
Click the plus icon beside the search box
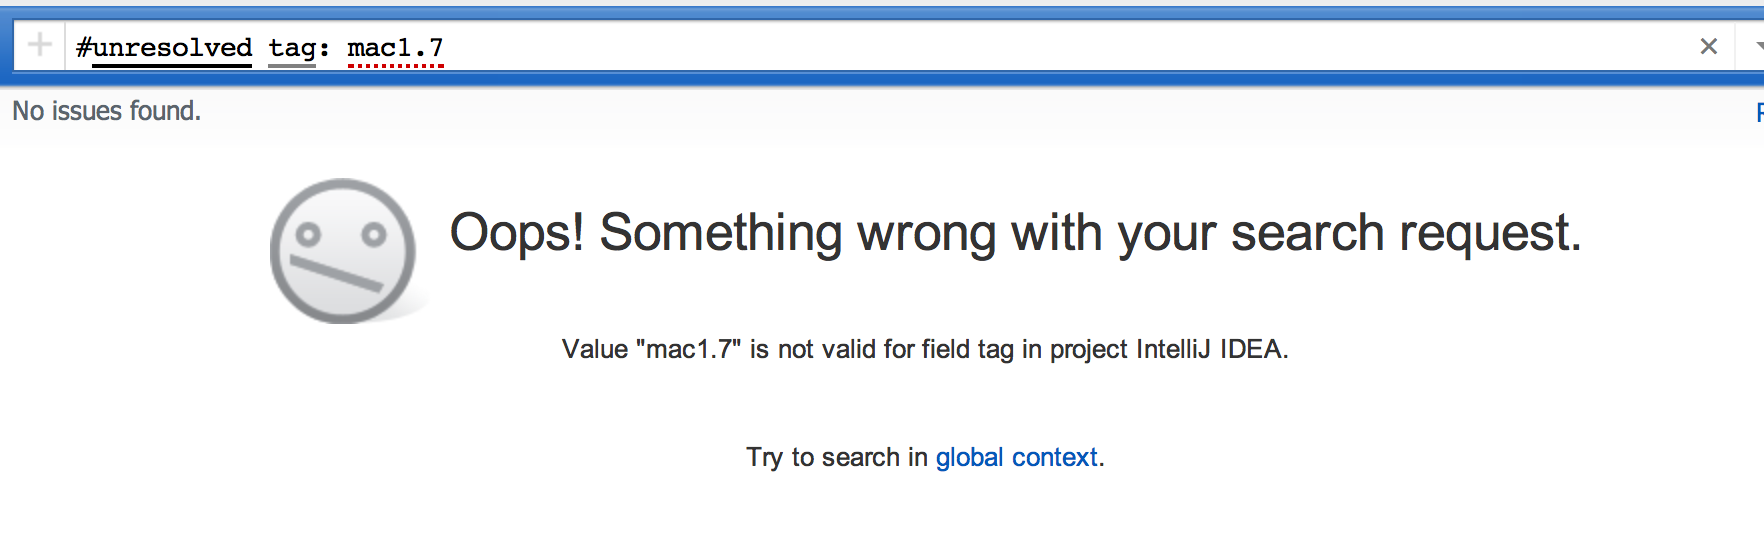[40, 45]
